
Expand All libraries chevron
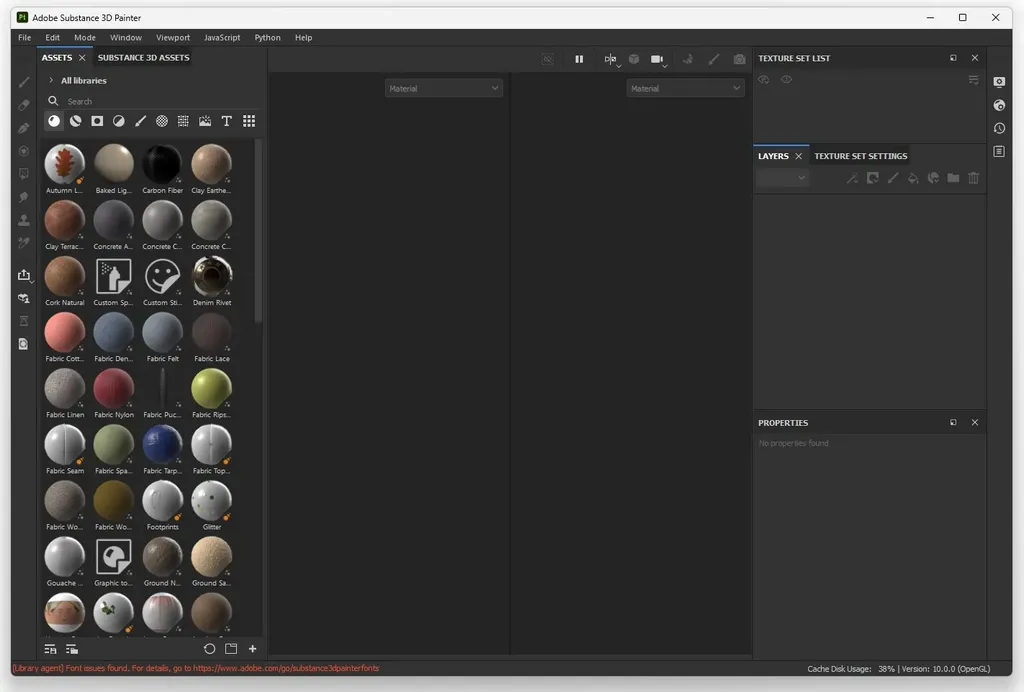[x=51, y=80]
